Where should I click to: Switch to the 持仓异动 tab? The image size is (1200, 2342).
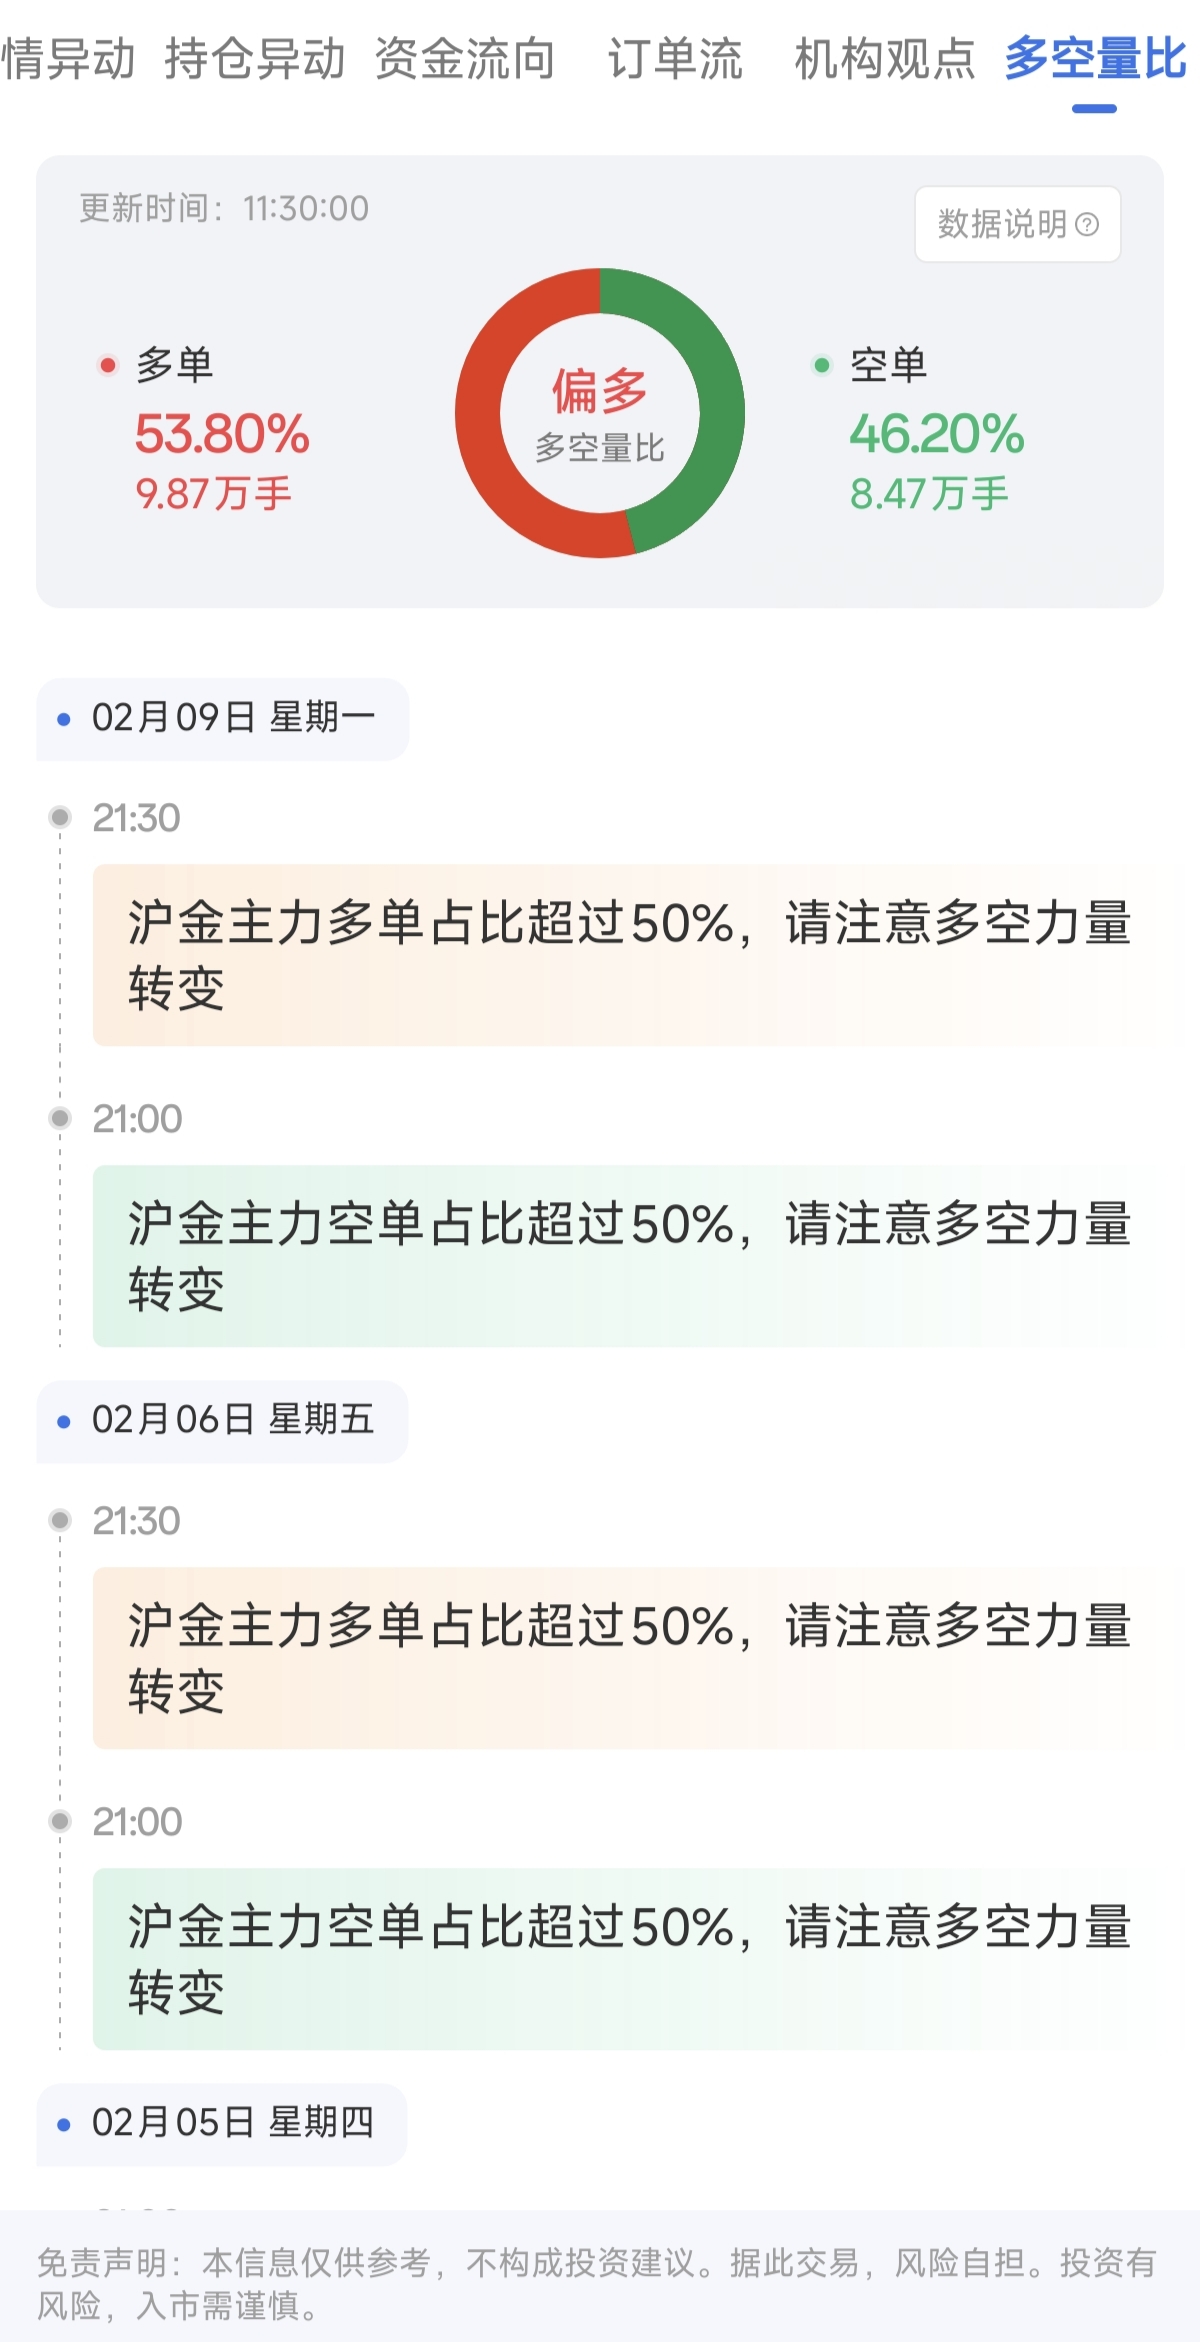tap(255, 59)
